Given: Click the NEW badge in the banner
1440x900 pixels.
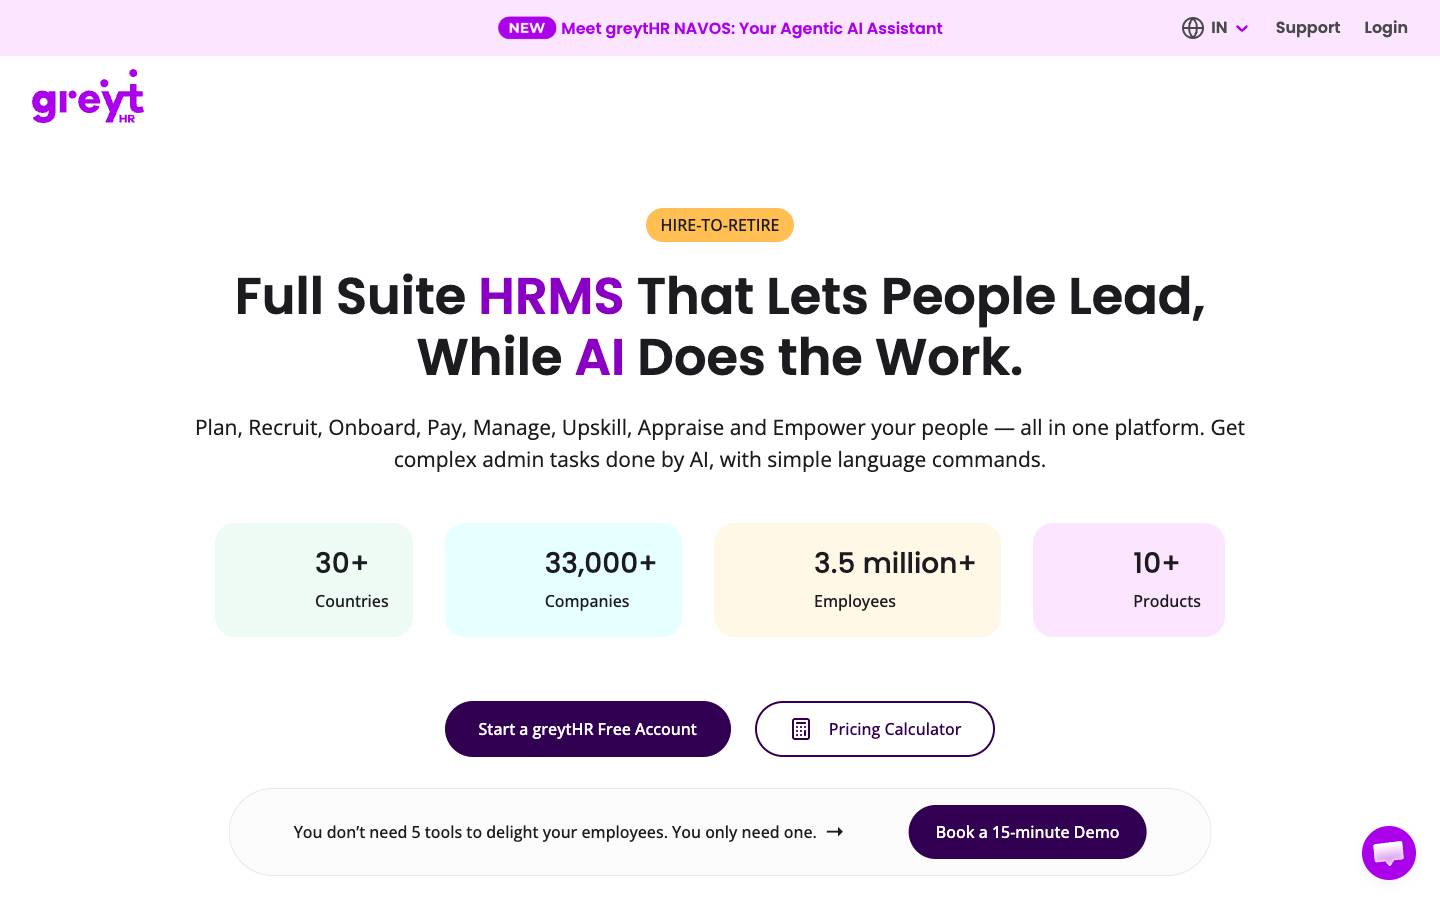Looking at the screenshot, I should click(x=526, y=28).
